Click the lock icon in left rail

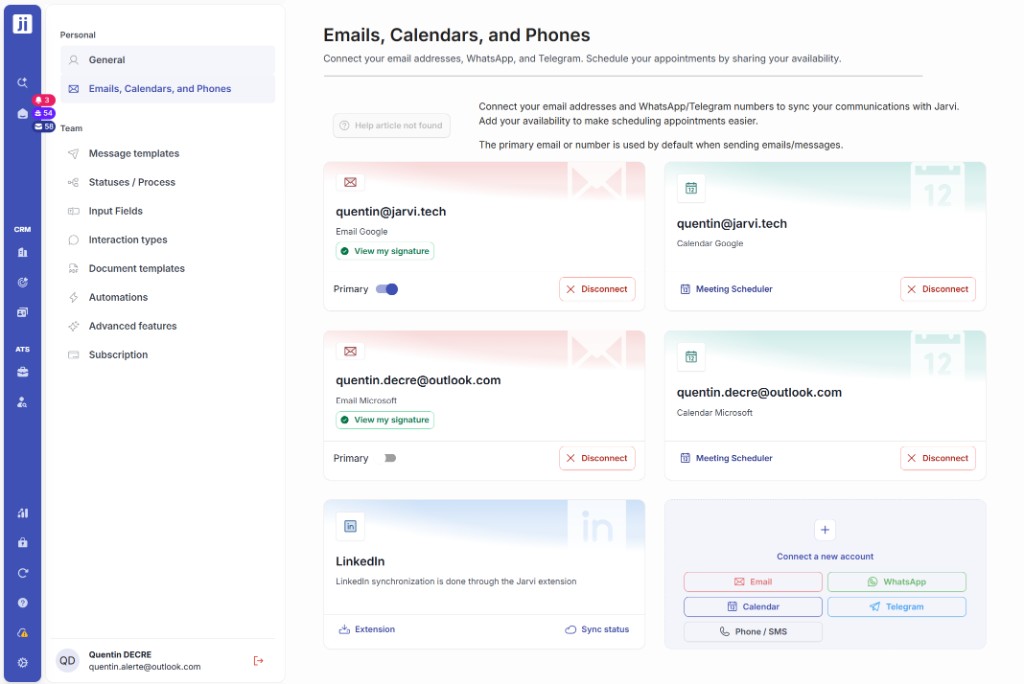pos(22,543)
